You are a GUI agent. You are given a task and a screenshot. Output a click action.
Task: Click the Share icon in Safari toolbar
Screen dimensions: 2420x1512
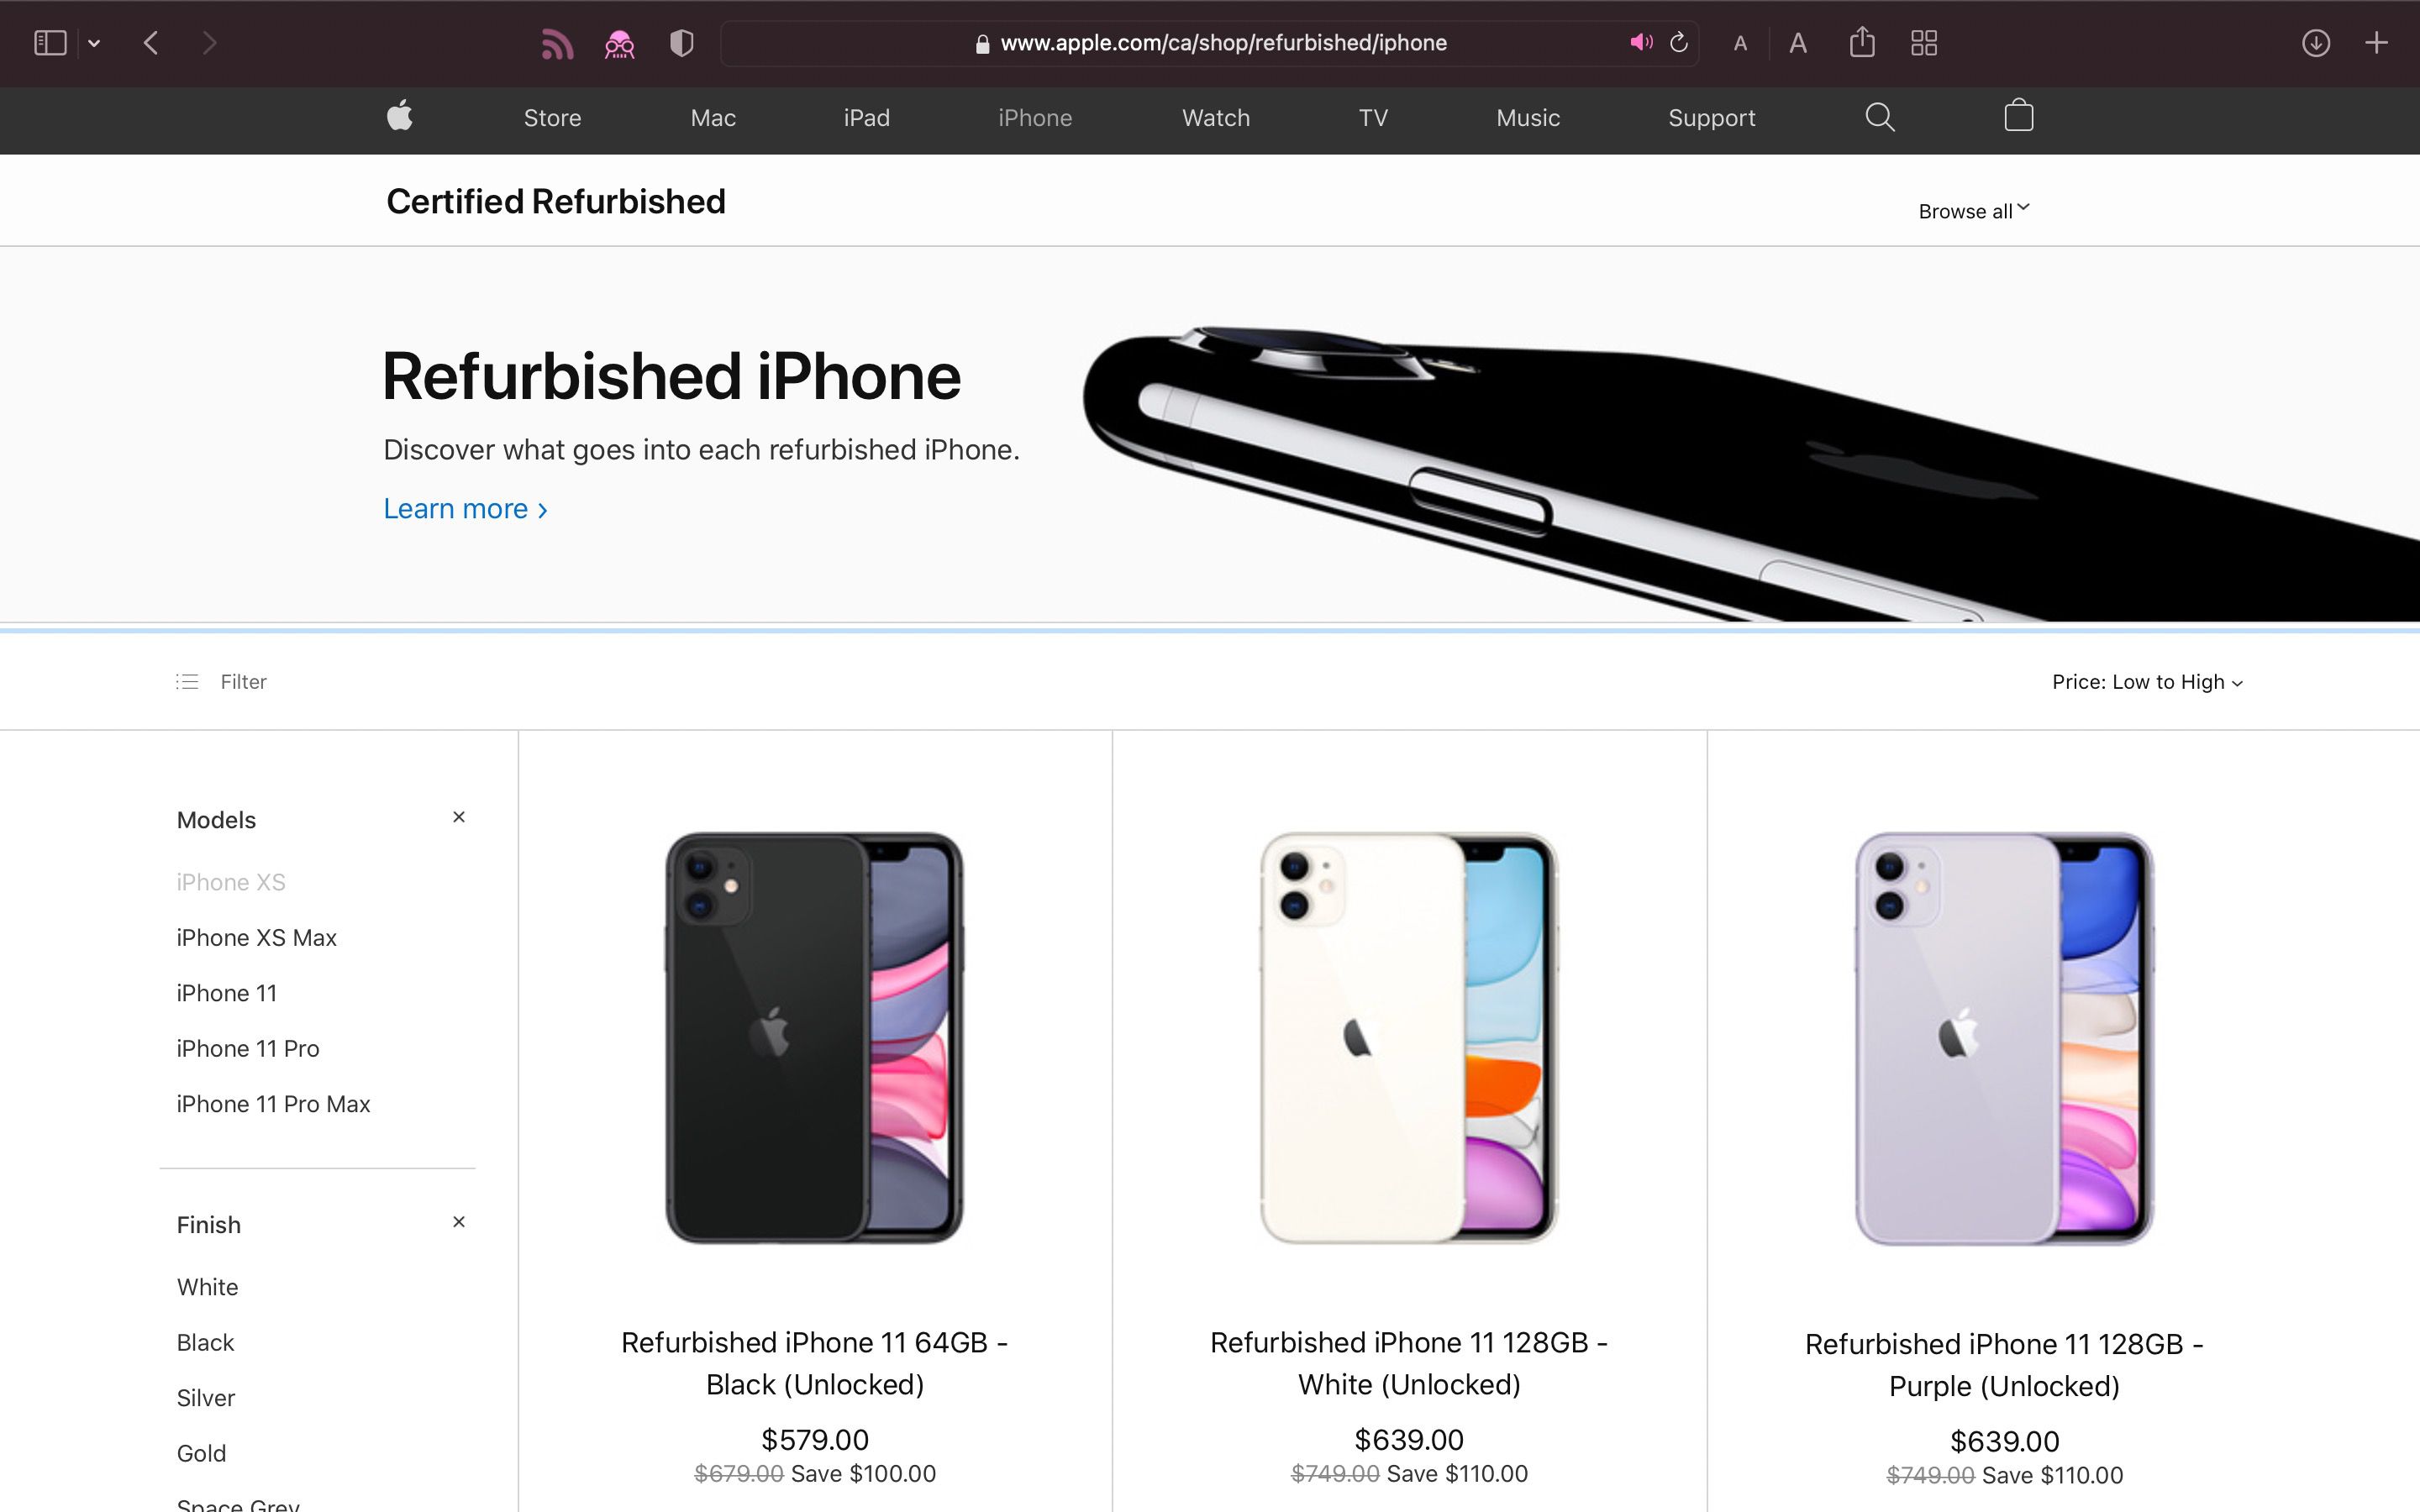[x=1861, y=43]
